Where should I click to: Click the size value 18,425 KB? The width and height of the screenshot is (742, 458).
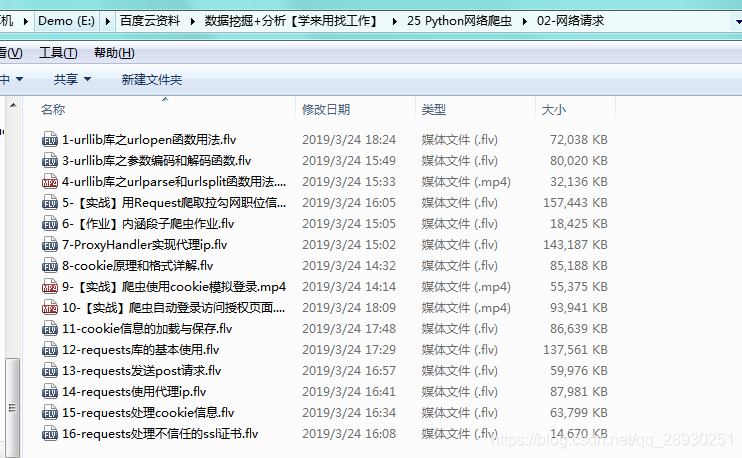click(x=579, y=224)
